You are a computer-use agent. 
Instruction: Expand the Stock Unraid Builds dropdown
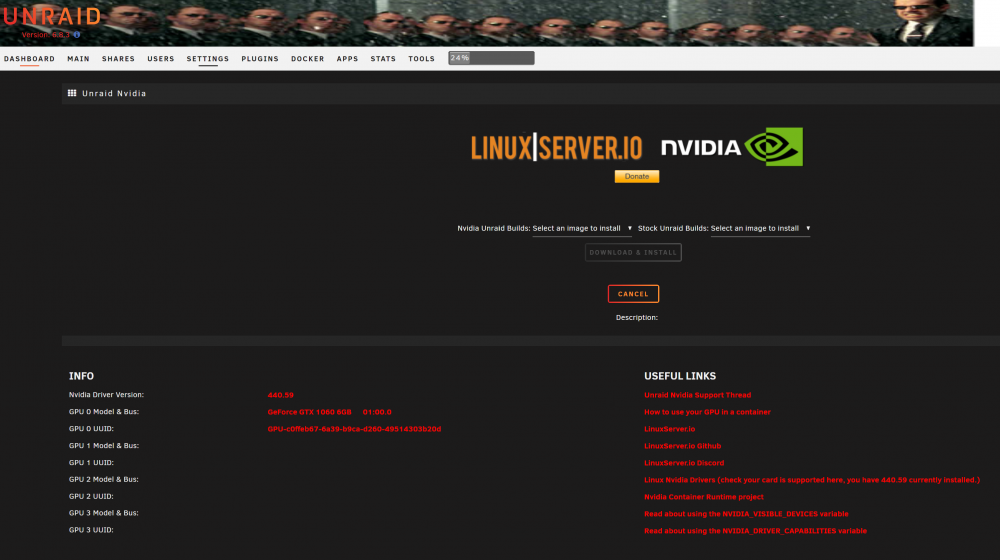(x=760, y=228)
